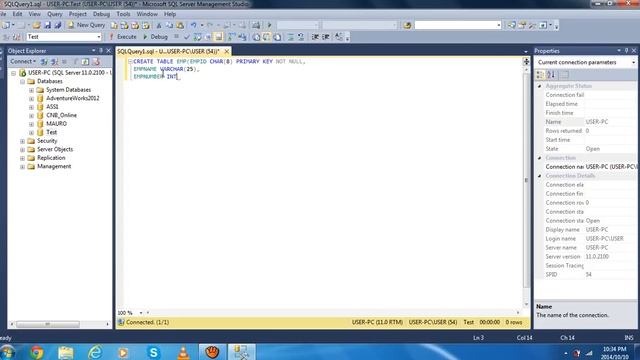The image size is (640, 360).
Task: Click Specify Values for Template Parameters icon
Action: pyautogui.click(x=339, y=37)
